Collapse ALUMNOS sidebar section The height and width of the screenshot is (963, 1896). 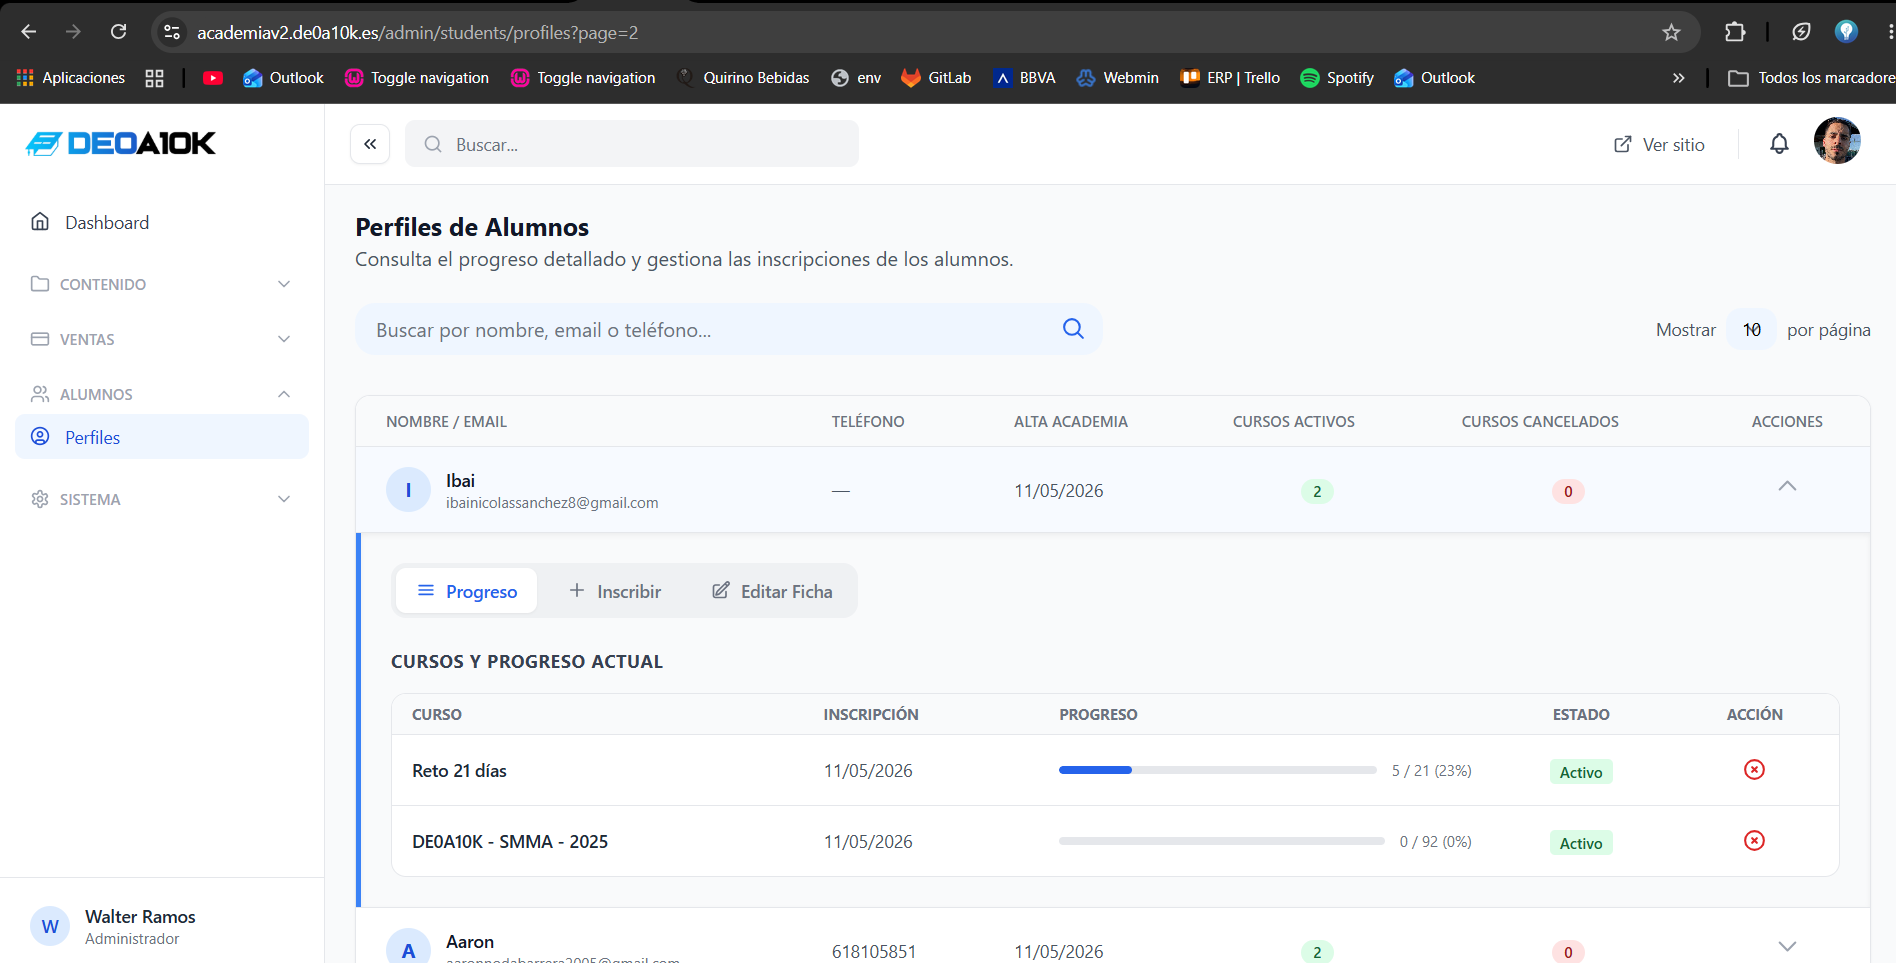pyautogui.click(x=161, y=394)
